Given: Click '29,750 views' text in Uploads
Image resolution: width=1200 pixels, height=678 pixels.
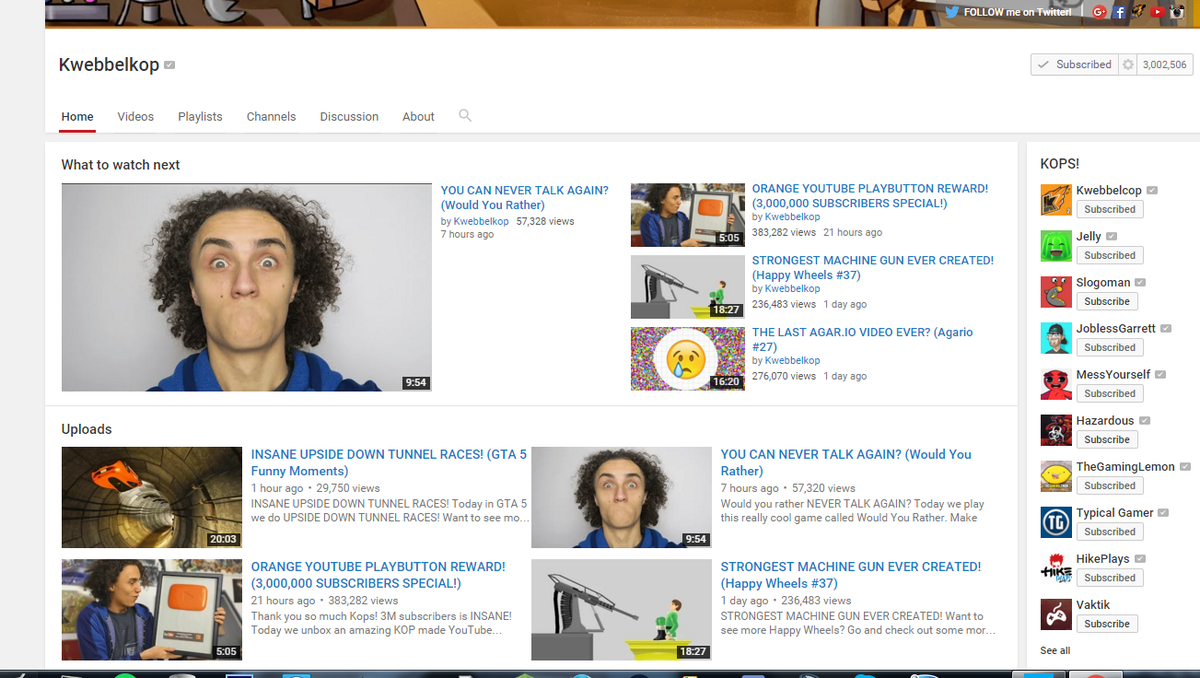Looking at the screenshot, I should (348, 488).
